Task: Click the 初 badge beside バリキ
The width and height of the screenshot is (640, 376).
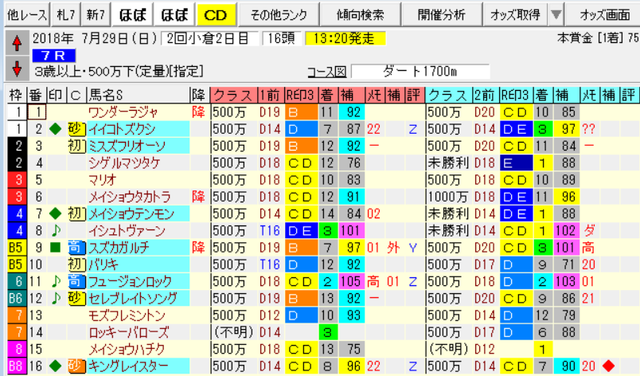Action: pos(76,264)
